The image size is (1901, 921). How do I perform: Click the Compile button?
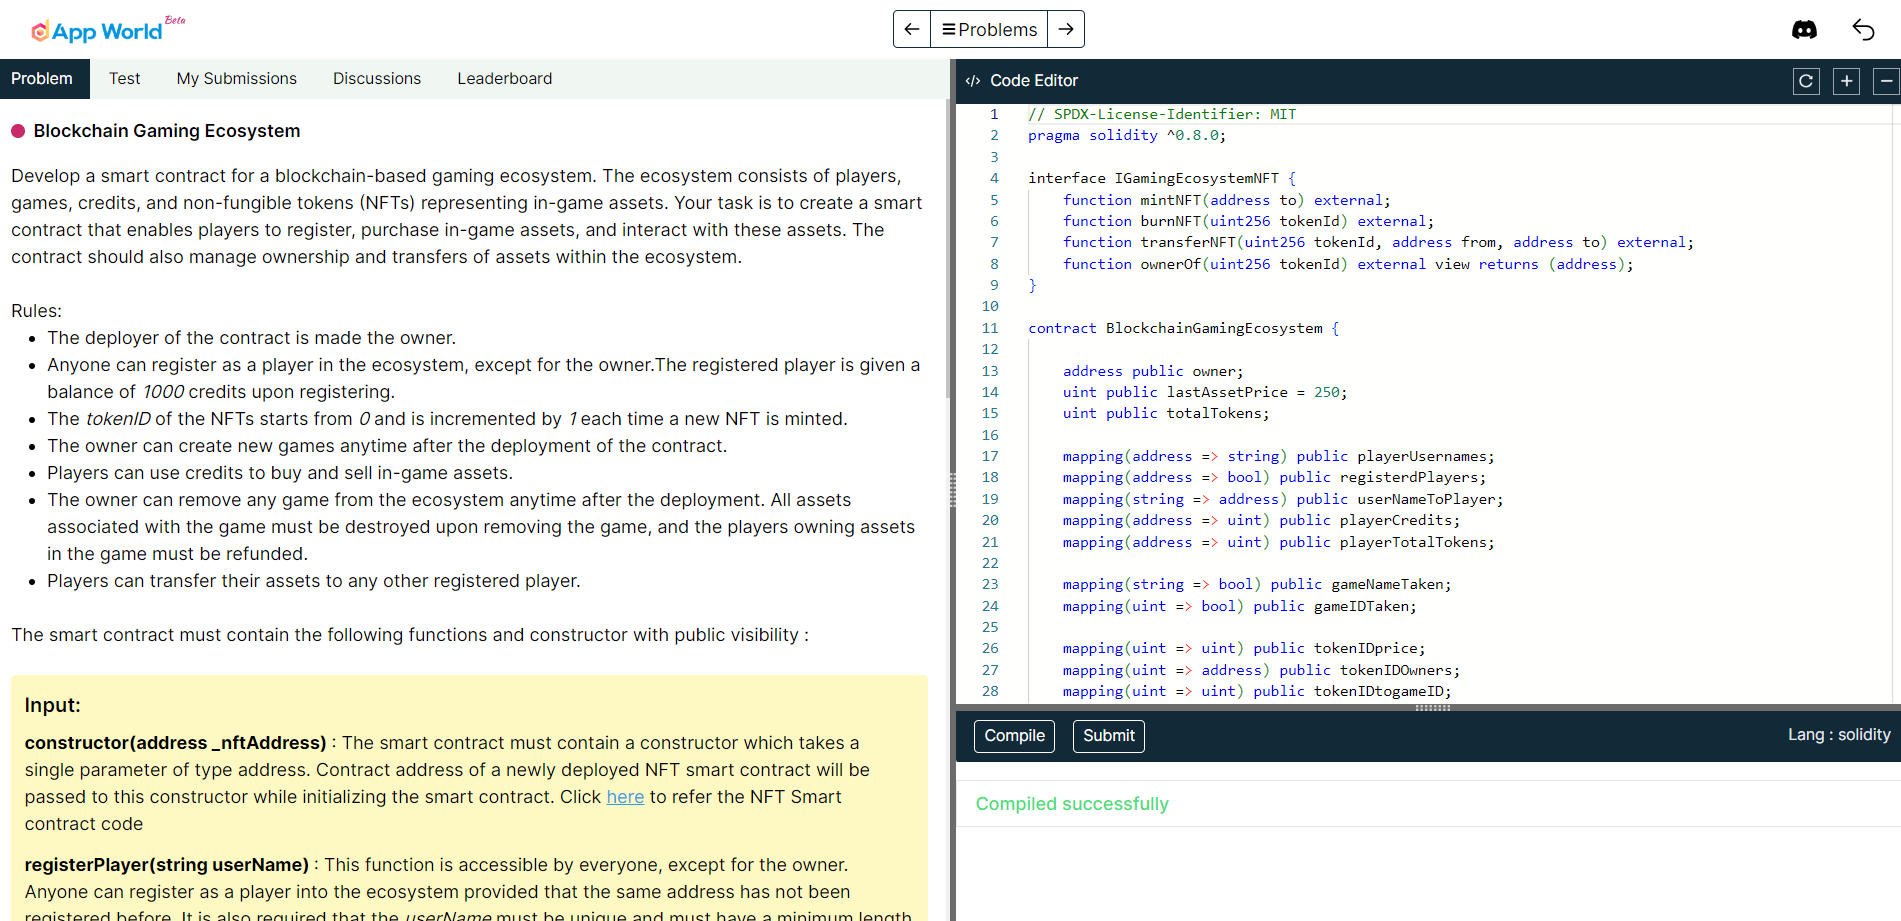[1014, 736]
